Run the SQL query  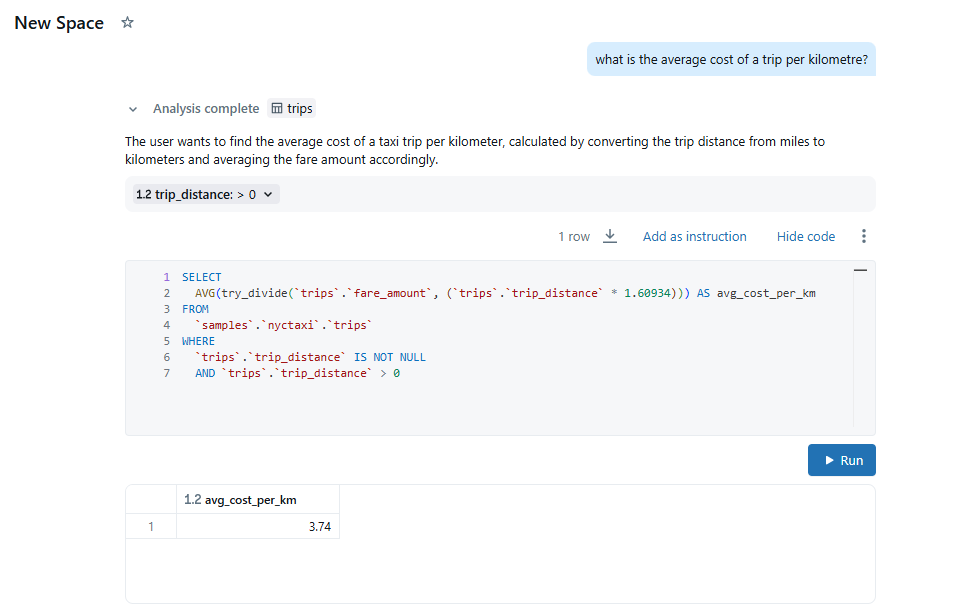[841, 460]
